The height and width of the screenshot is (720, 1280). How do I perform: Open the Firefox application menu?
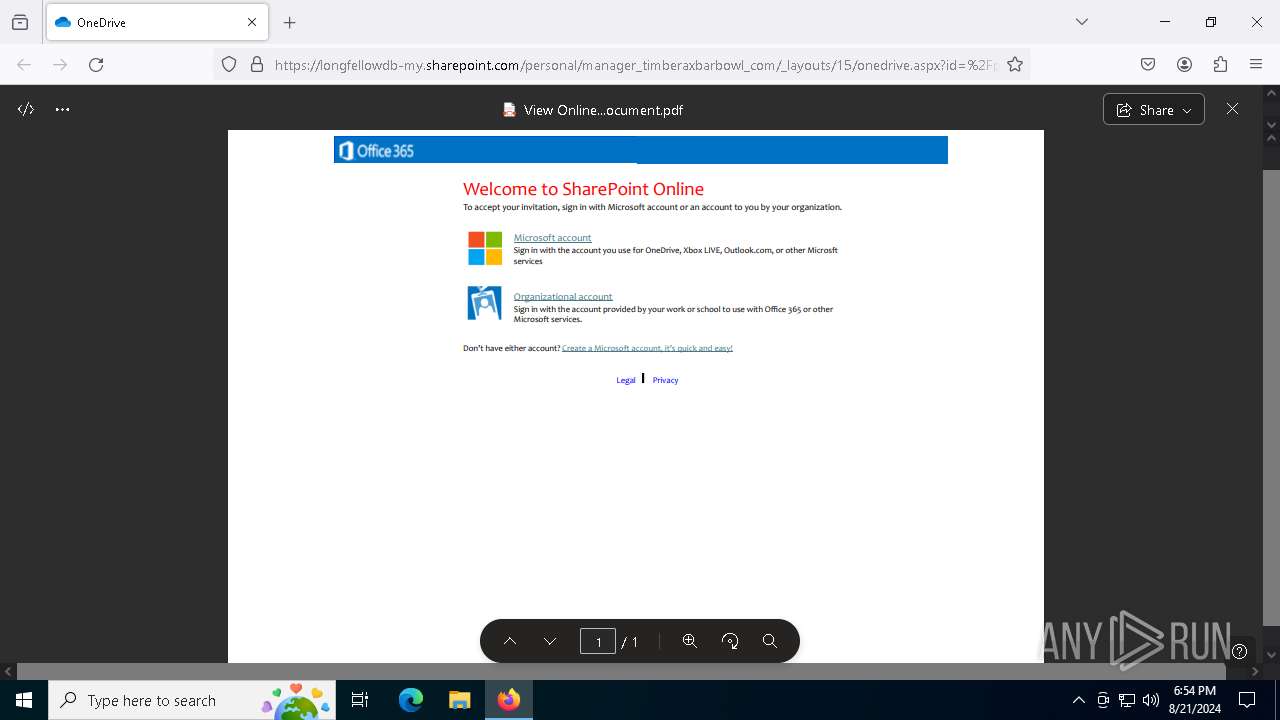point(1256,65)
